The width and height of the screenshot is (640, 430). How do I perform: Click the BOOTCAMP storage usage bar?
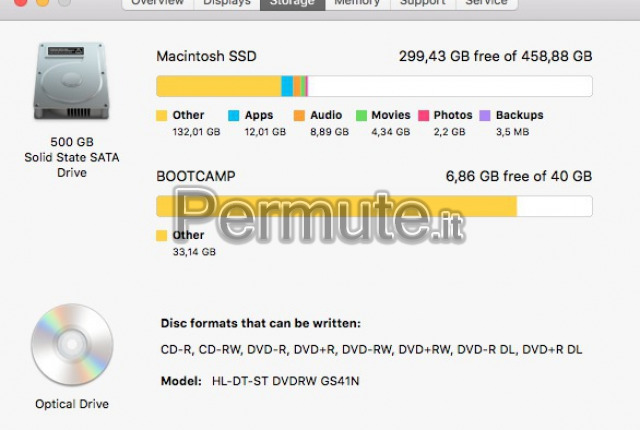pos(374,206)
